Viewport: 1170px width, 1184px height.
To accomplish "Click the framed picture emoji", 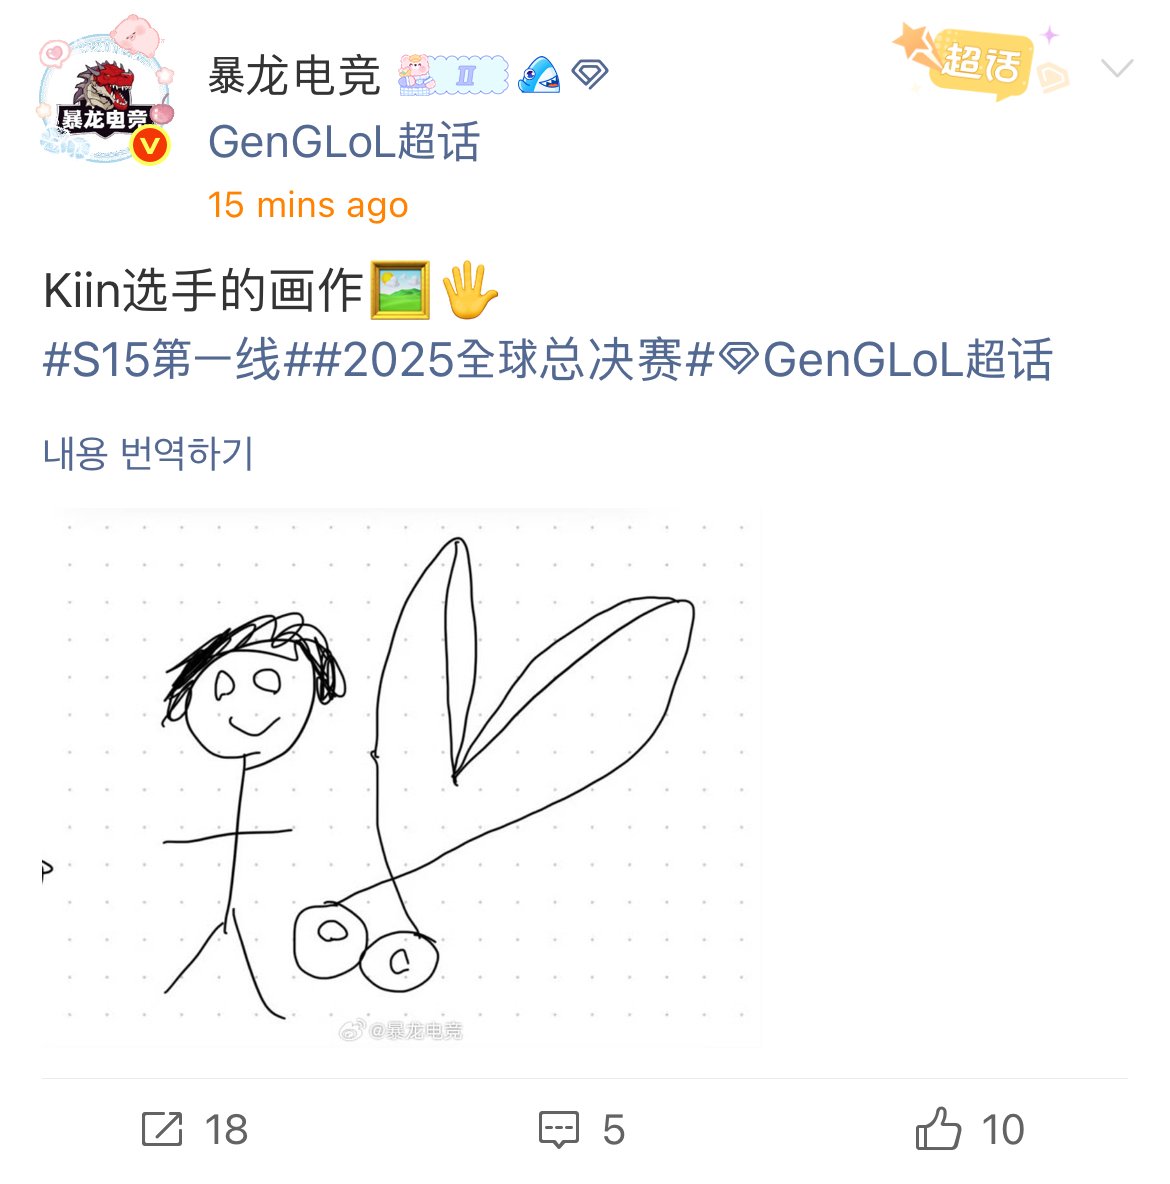I will pos(400,291).
